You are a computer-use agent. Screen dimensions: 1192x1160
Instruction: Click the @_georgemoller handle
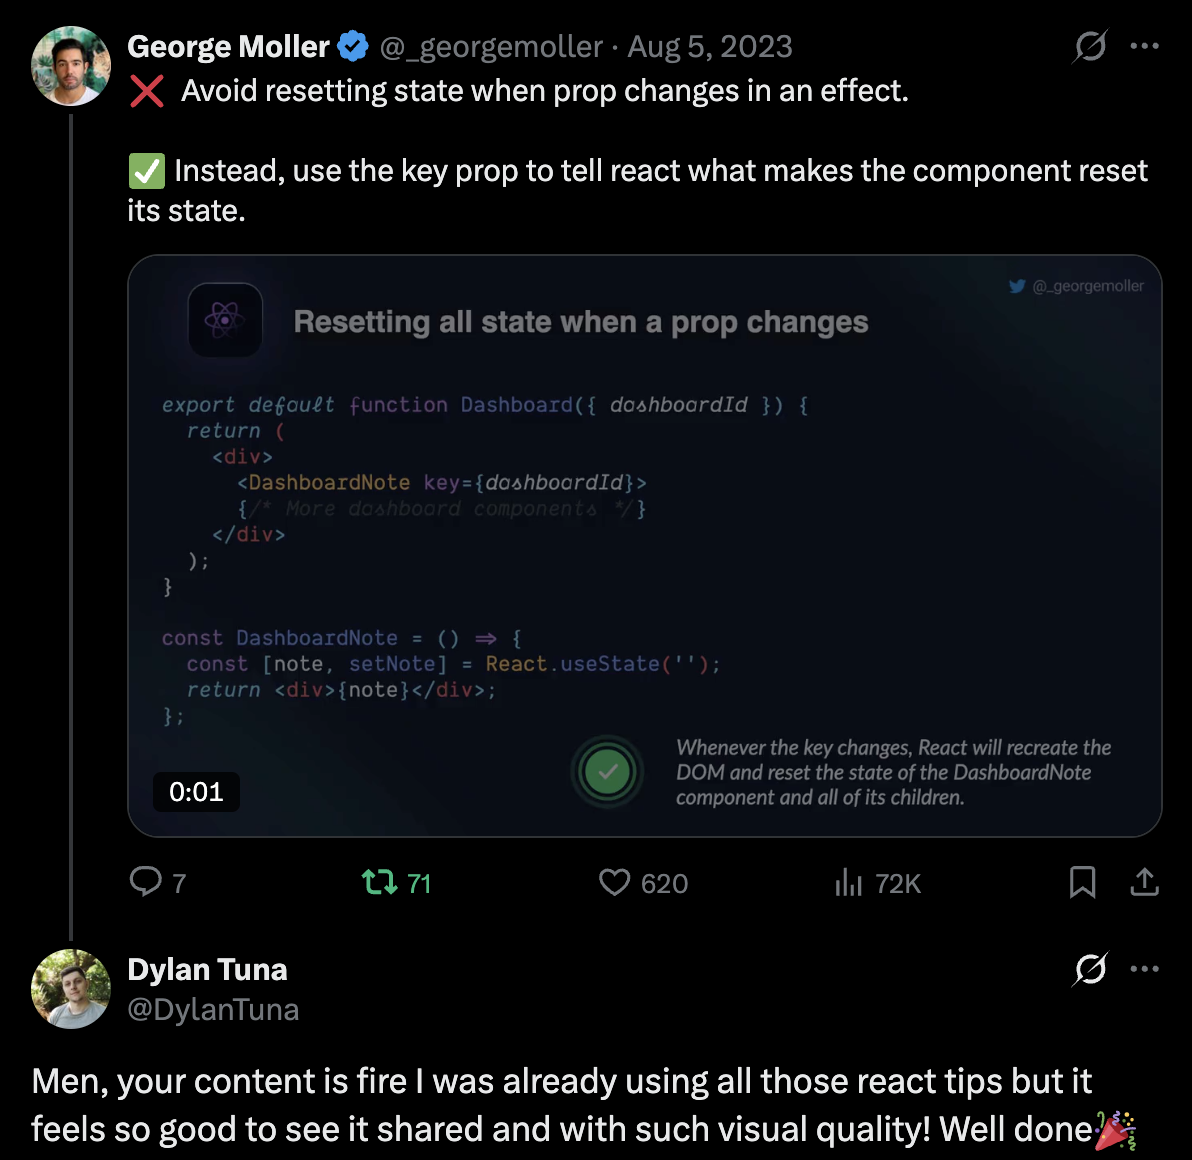coord(491,46)
